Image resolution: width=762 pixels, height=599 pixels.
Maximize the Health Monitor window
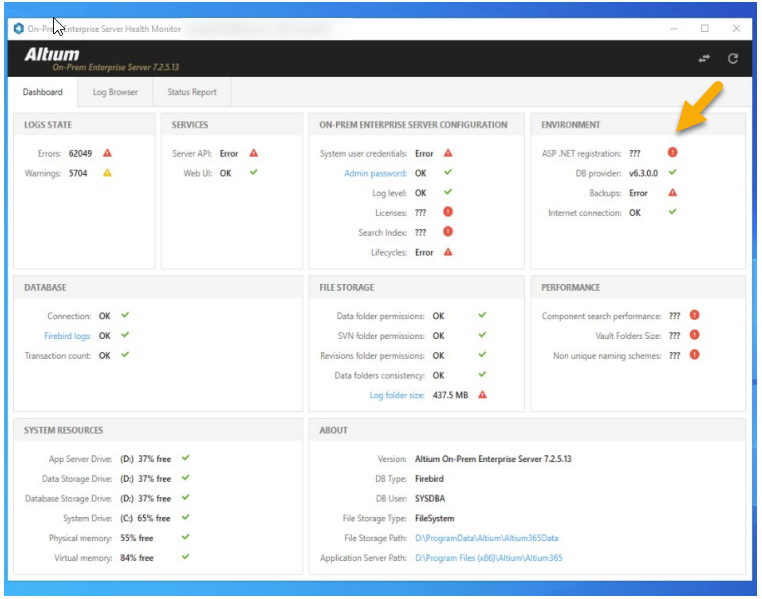point(705,29)
